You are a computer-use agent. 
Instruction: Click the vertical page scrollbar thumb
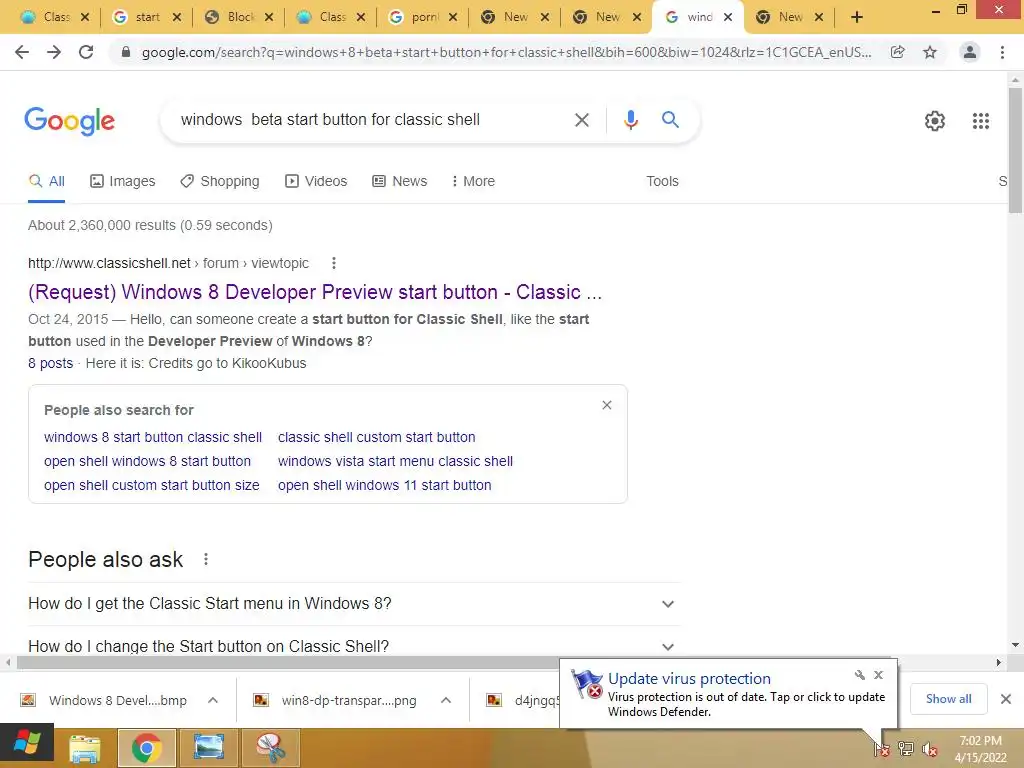click(1015, 150)
